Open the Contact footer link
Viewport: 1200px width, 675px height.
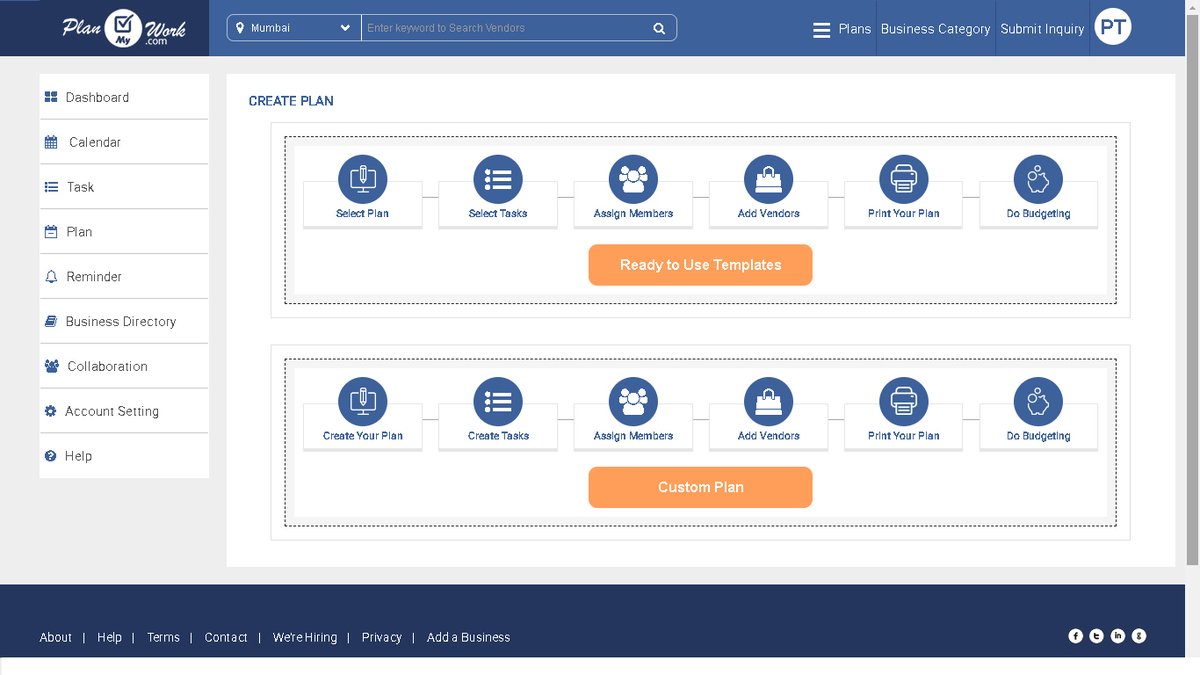(226, 637)
